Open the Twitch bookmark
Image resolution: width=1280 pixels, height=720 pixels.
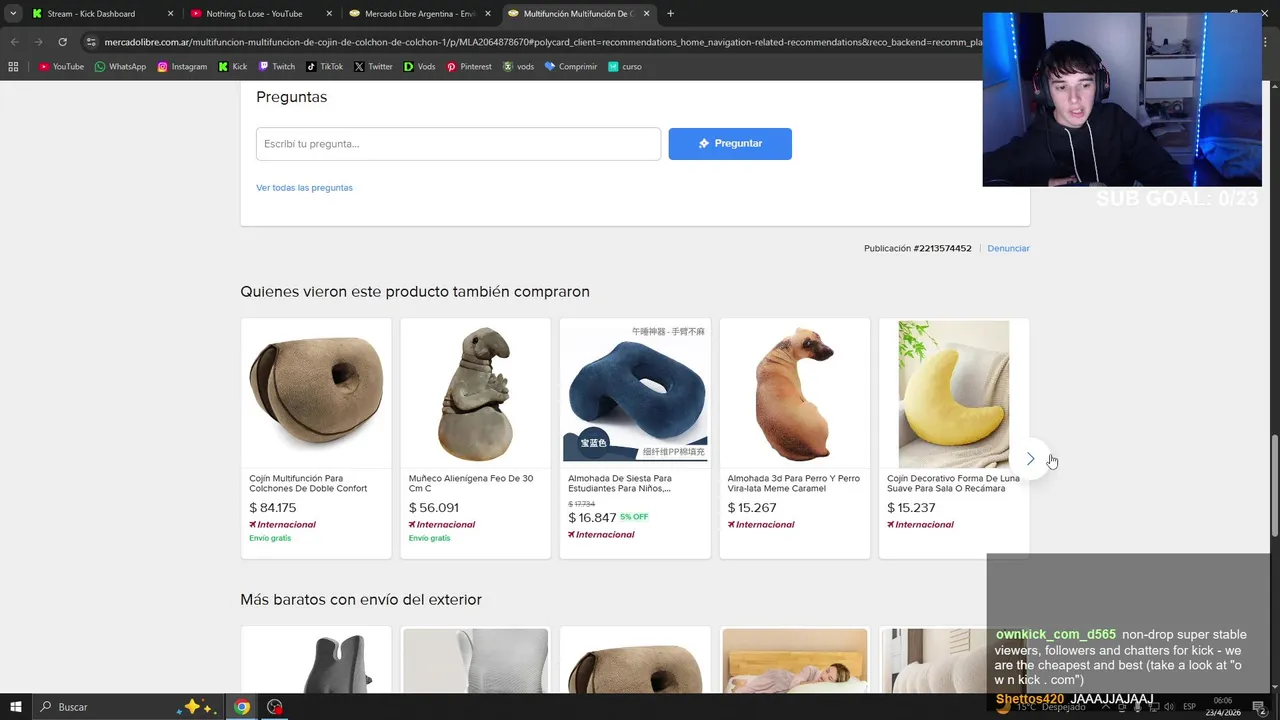point(277,67)
